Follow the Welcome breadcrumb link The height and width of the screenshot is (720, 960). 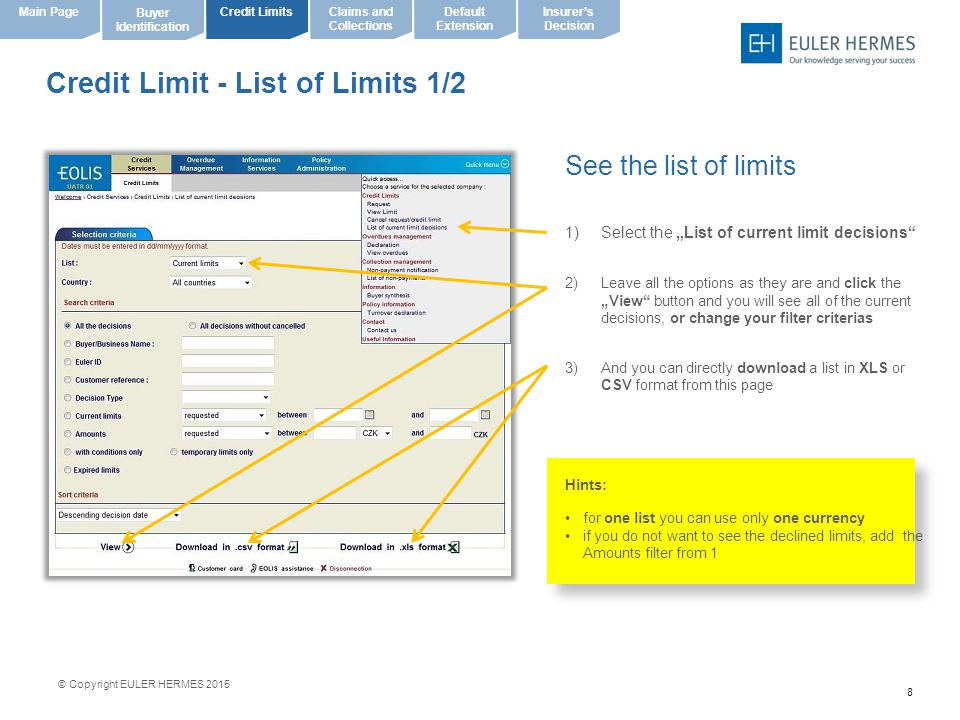(x=68, y=197)
